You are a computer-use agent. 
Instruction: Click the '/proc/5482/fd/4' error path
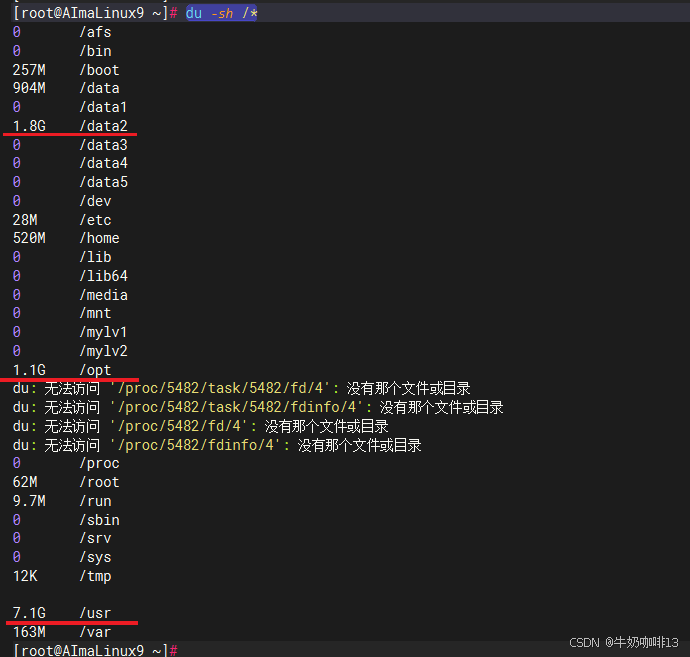pos(180,426)
